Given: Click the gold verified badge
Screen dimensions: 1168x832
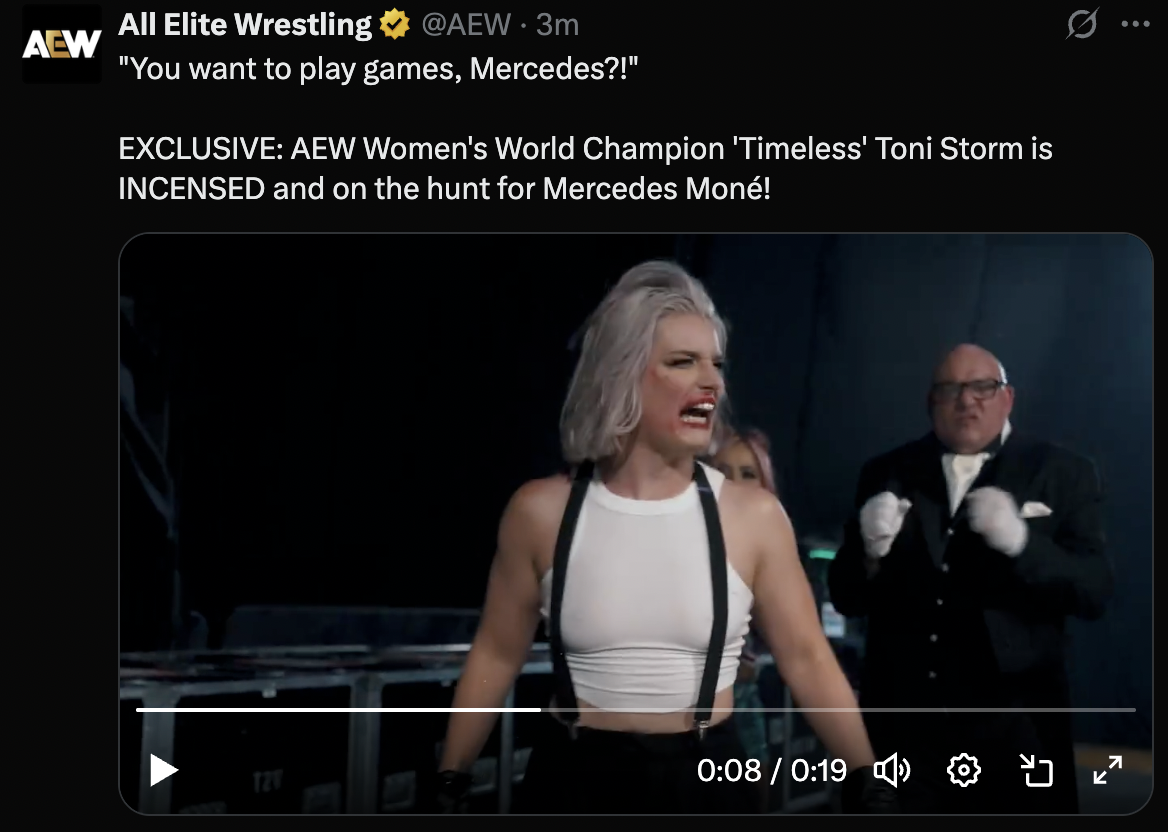Looking at the screenshot, I should [395, 25].
